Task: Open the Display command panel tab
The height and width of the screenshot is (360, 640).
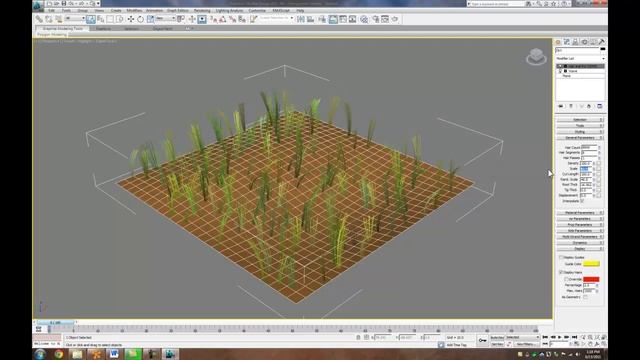Action: (593, 42)
